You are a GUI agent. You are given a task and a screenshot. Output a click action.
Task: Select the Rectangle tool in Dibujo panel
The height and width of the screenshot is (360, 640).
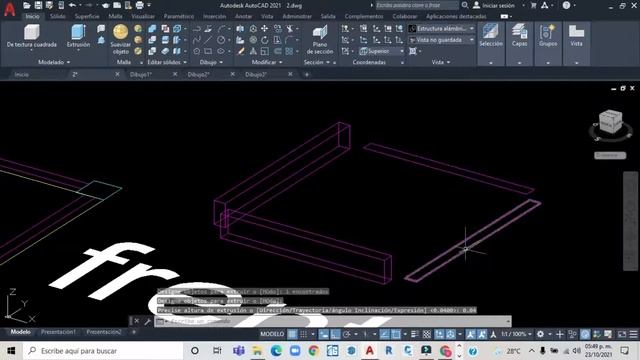tap(208, 51)
